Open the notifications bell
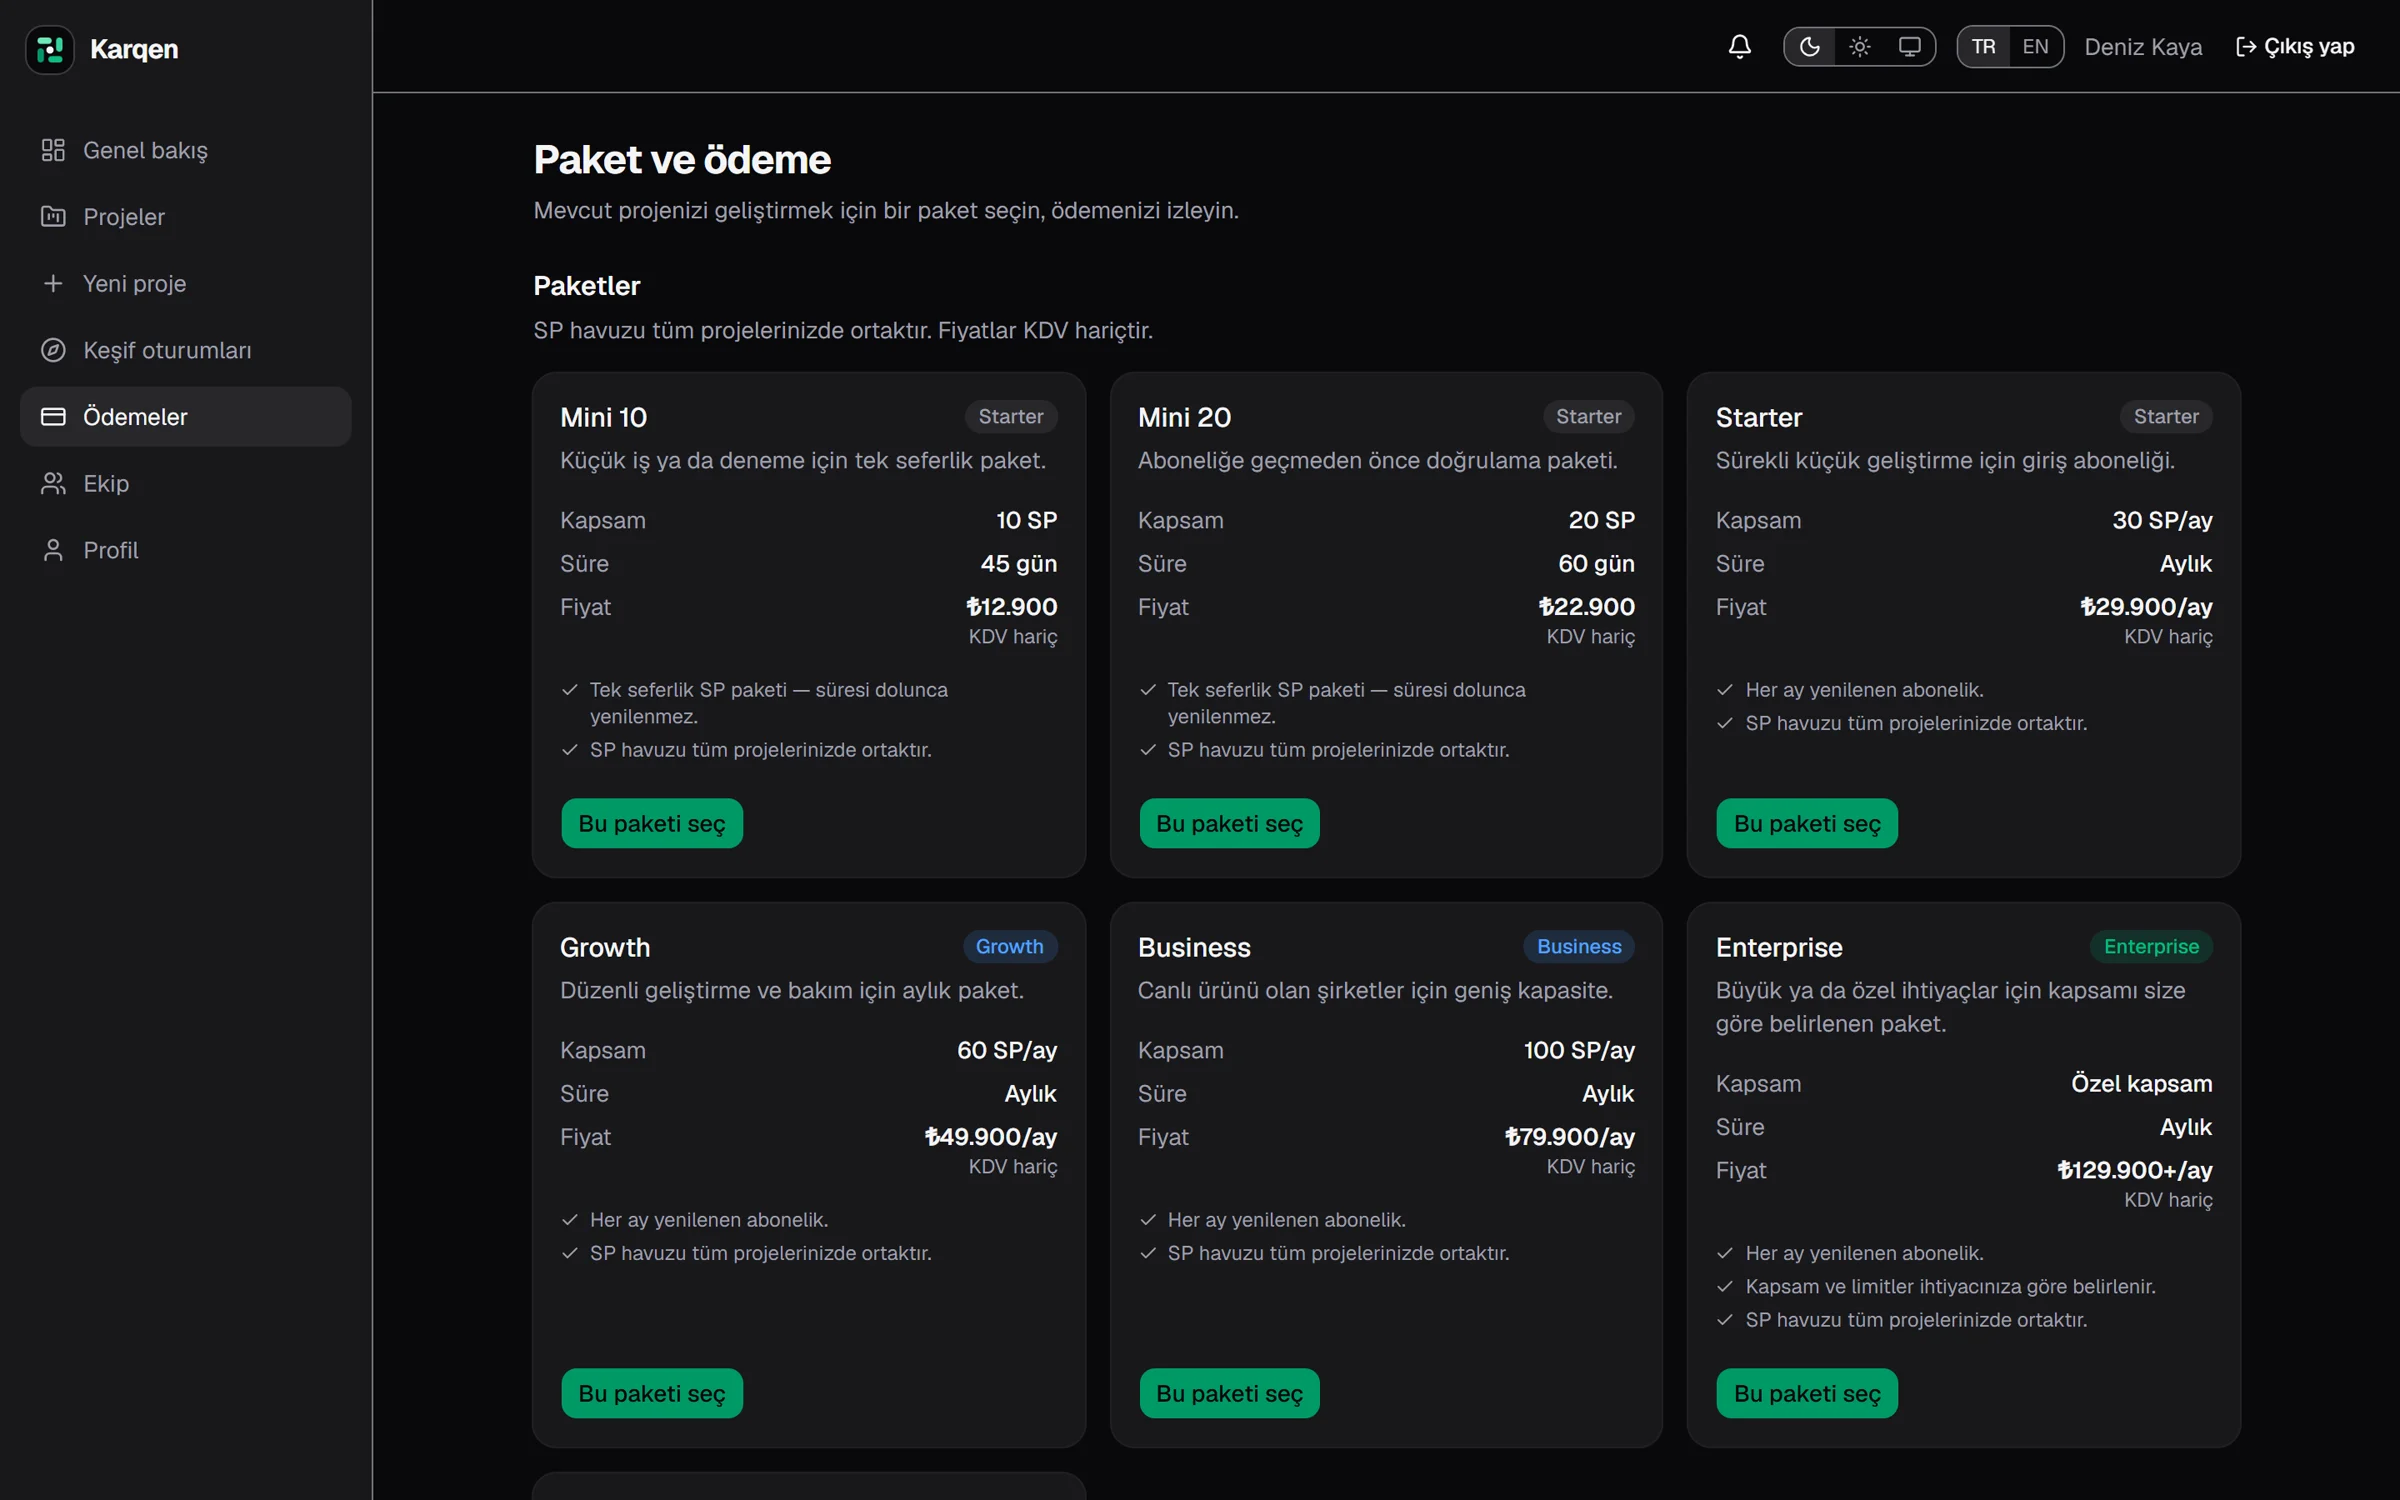Viewport: 2400px width, 1500px height. pos(1739,47)
